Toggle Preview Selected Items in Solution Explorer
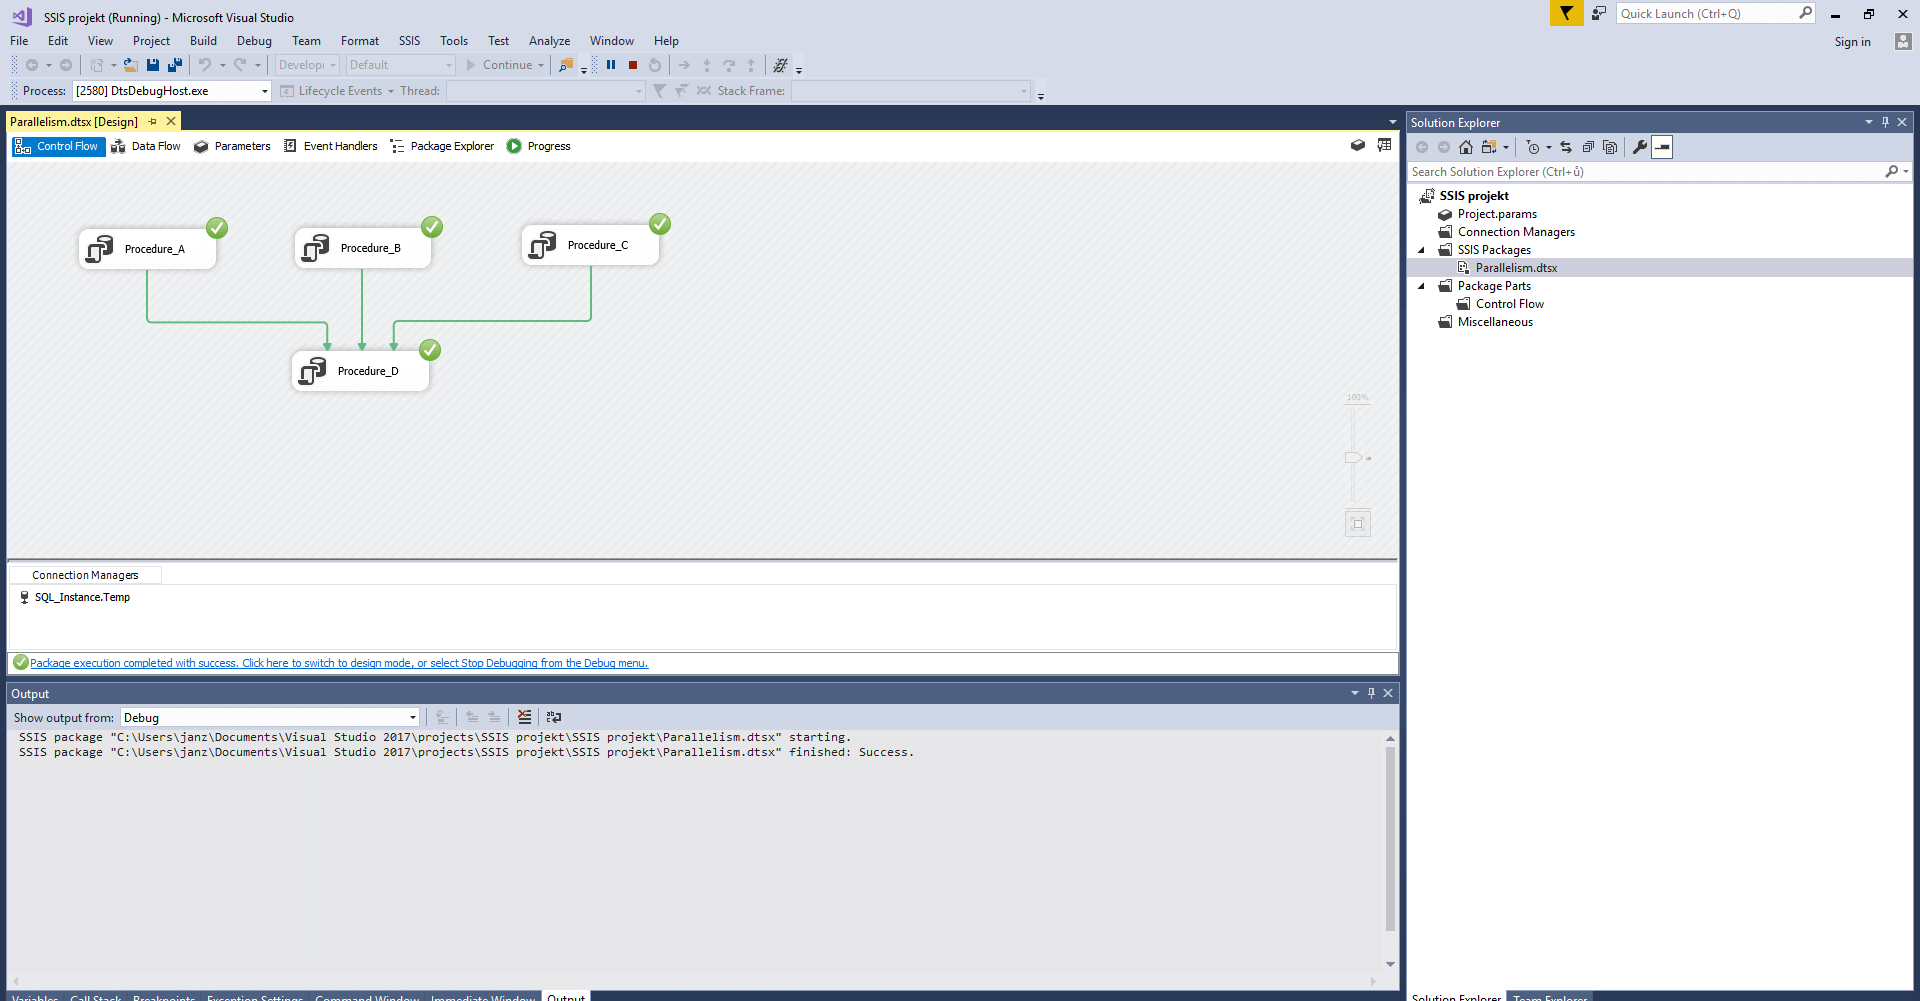Image resolution: width=1920 pixels, height=1001 pixels. pos(1662,147)
